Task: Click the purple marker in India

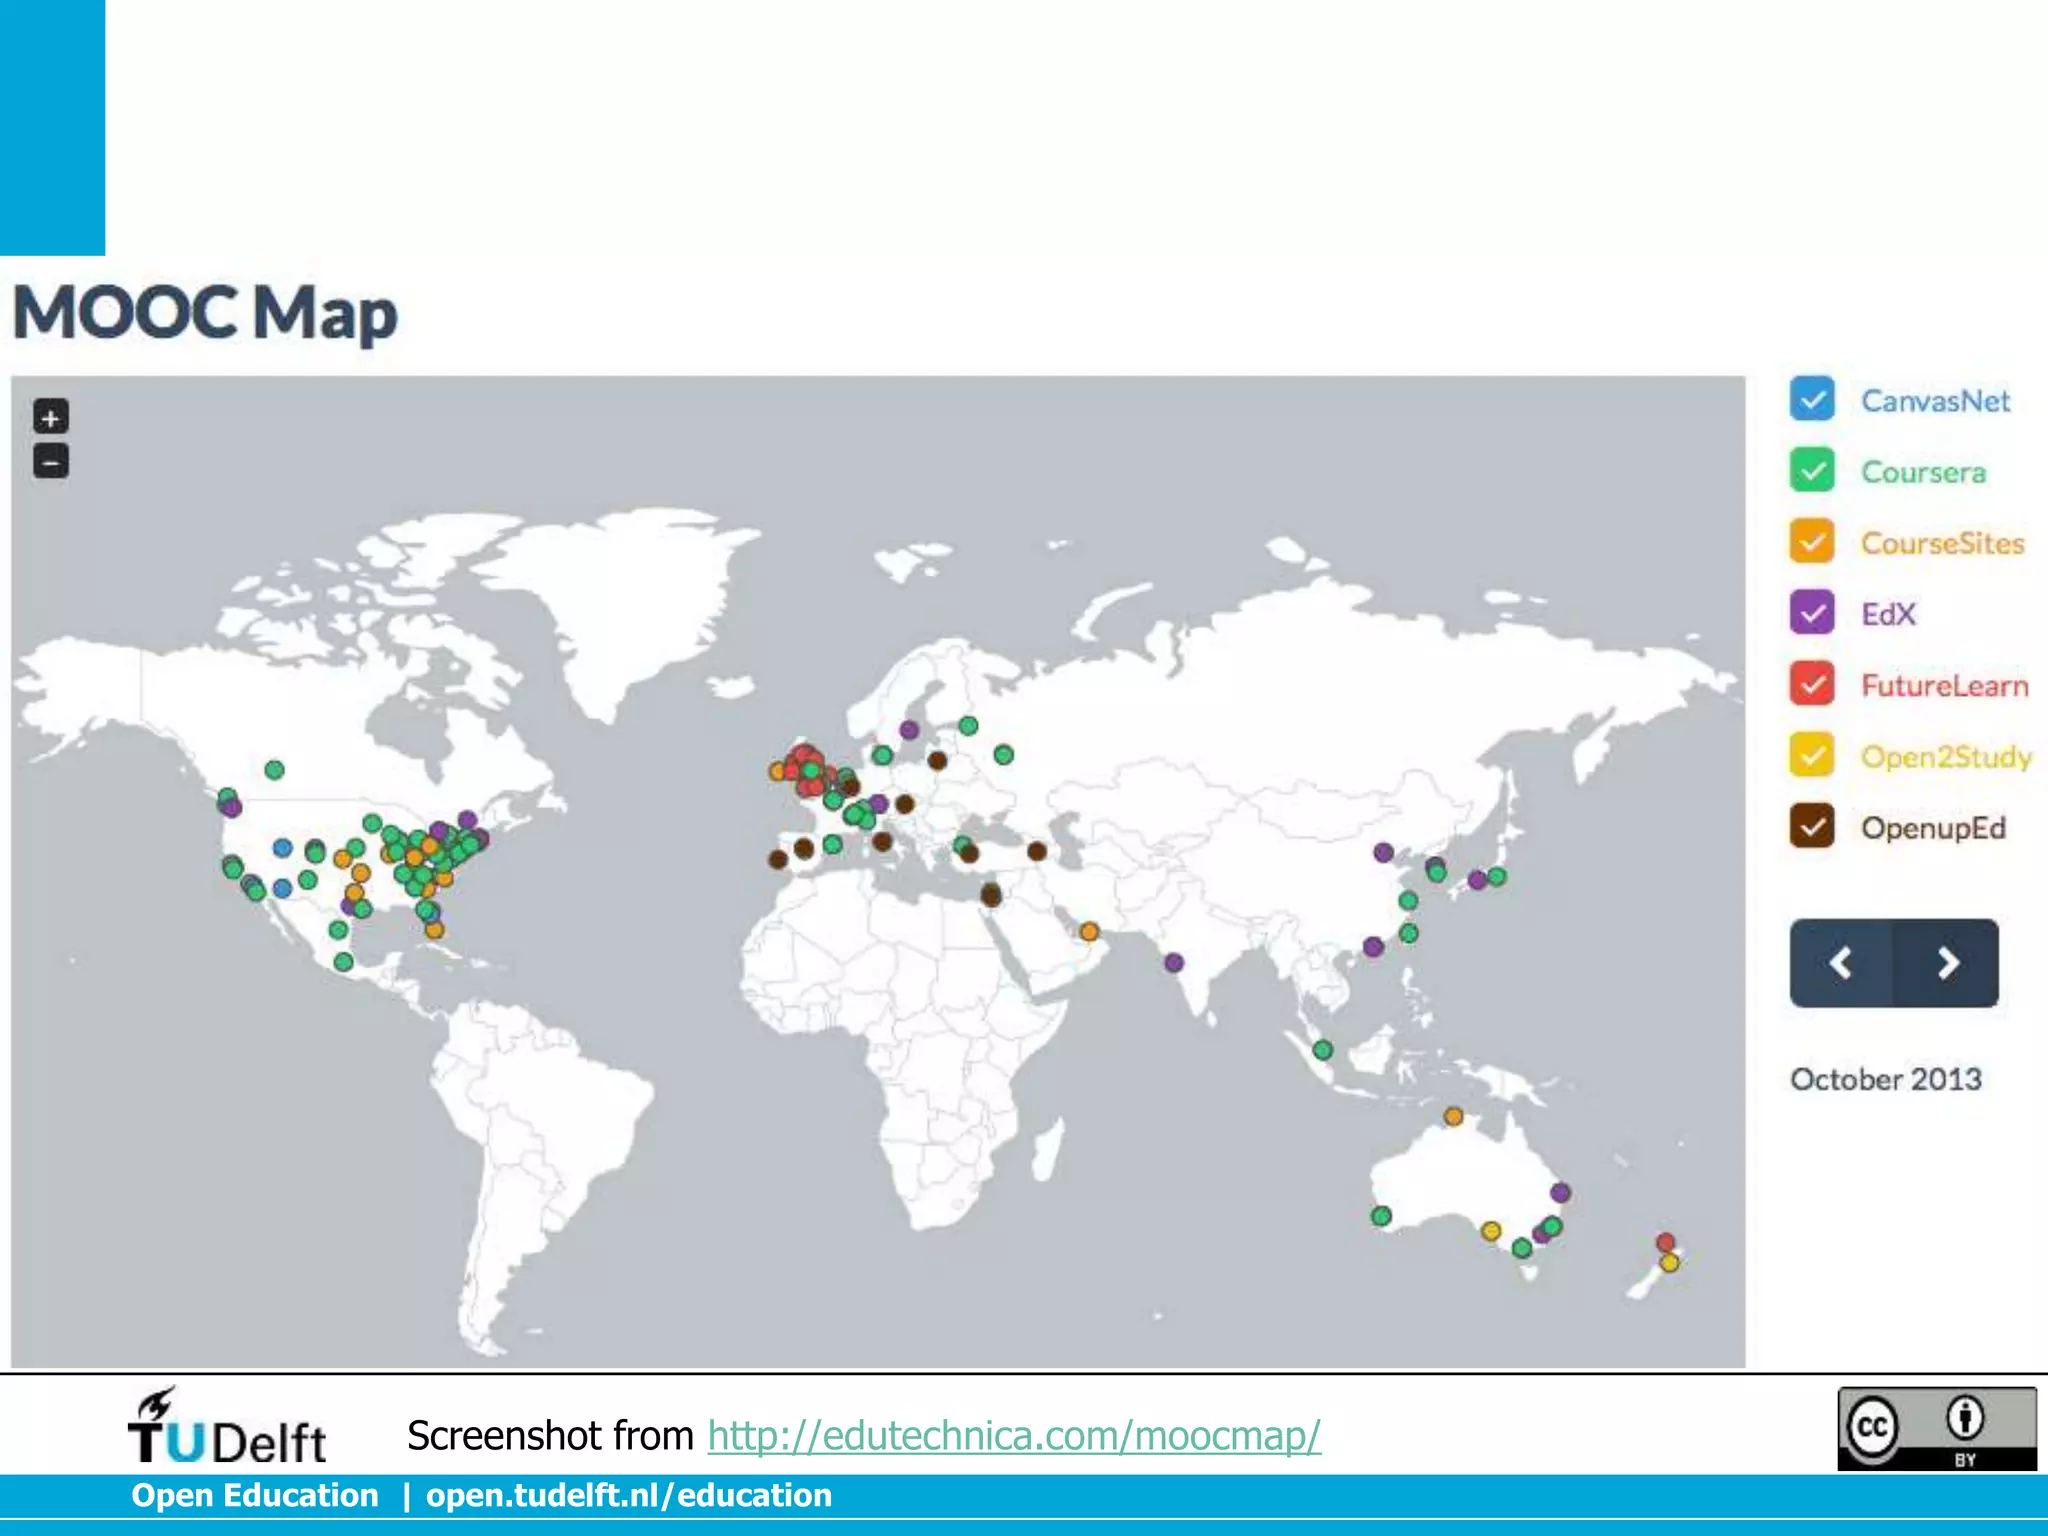Action: click(1174, 962)
